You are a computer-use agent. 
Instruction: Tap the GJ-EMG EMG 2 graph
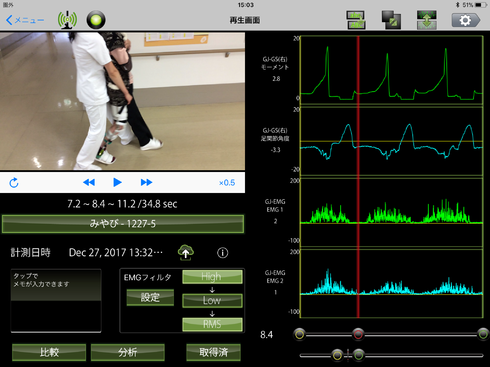point(392,283)
